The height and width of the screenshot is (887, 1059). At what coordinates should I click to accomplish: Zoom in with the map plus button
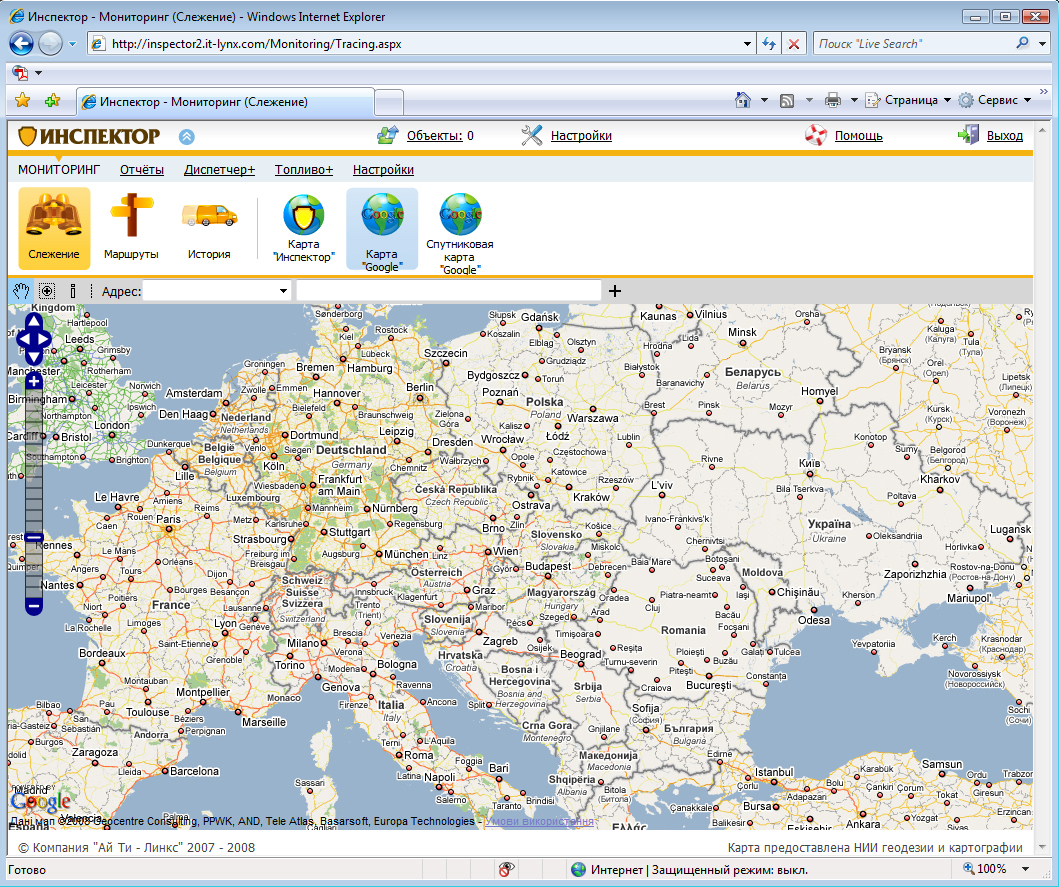[x=34, y=381]
